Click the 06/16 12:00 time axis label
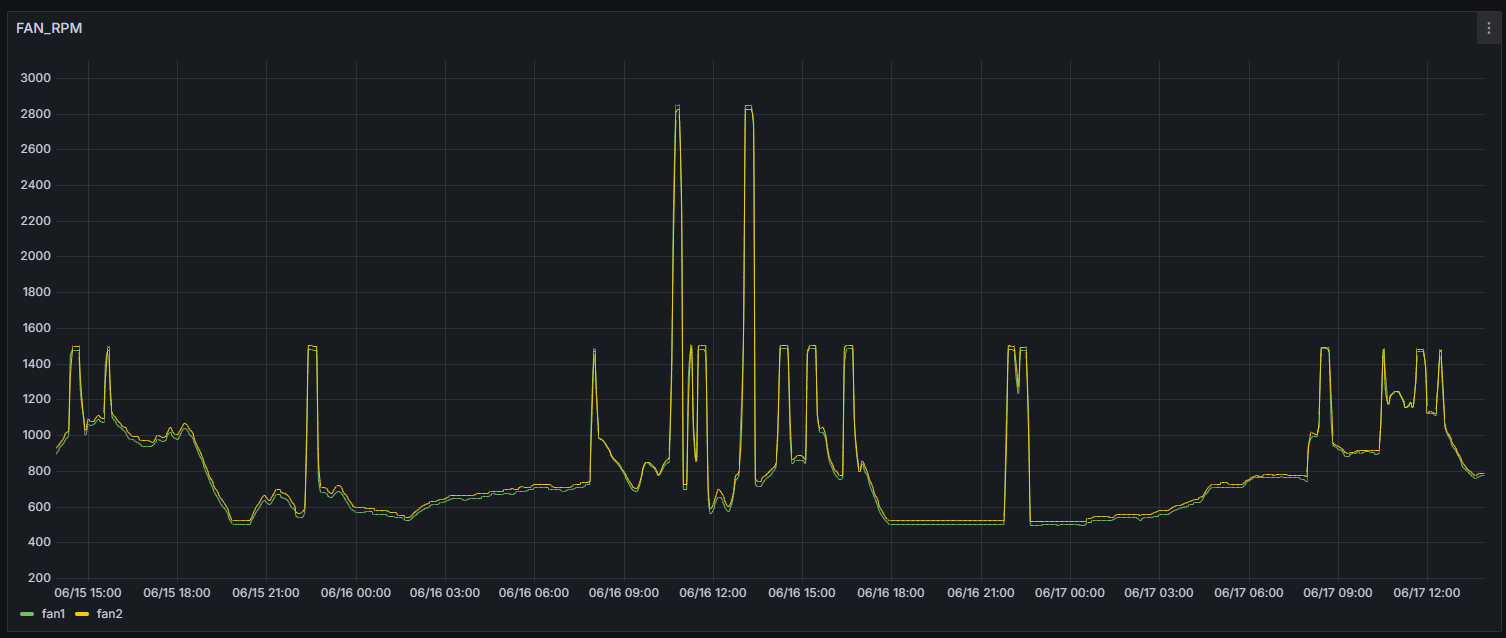This screenshot has height=638, width=1506. coord(713,593)
